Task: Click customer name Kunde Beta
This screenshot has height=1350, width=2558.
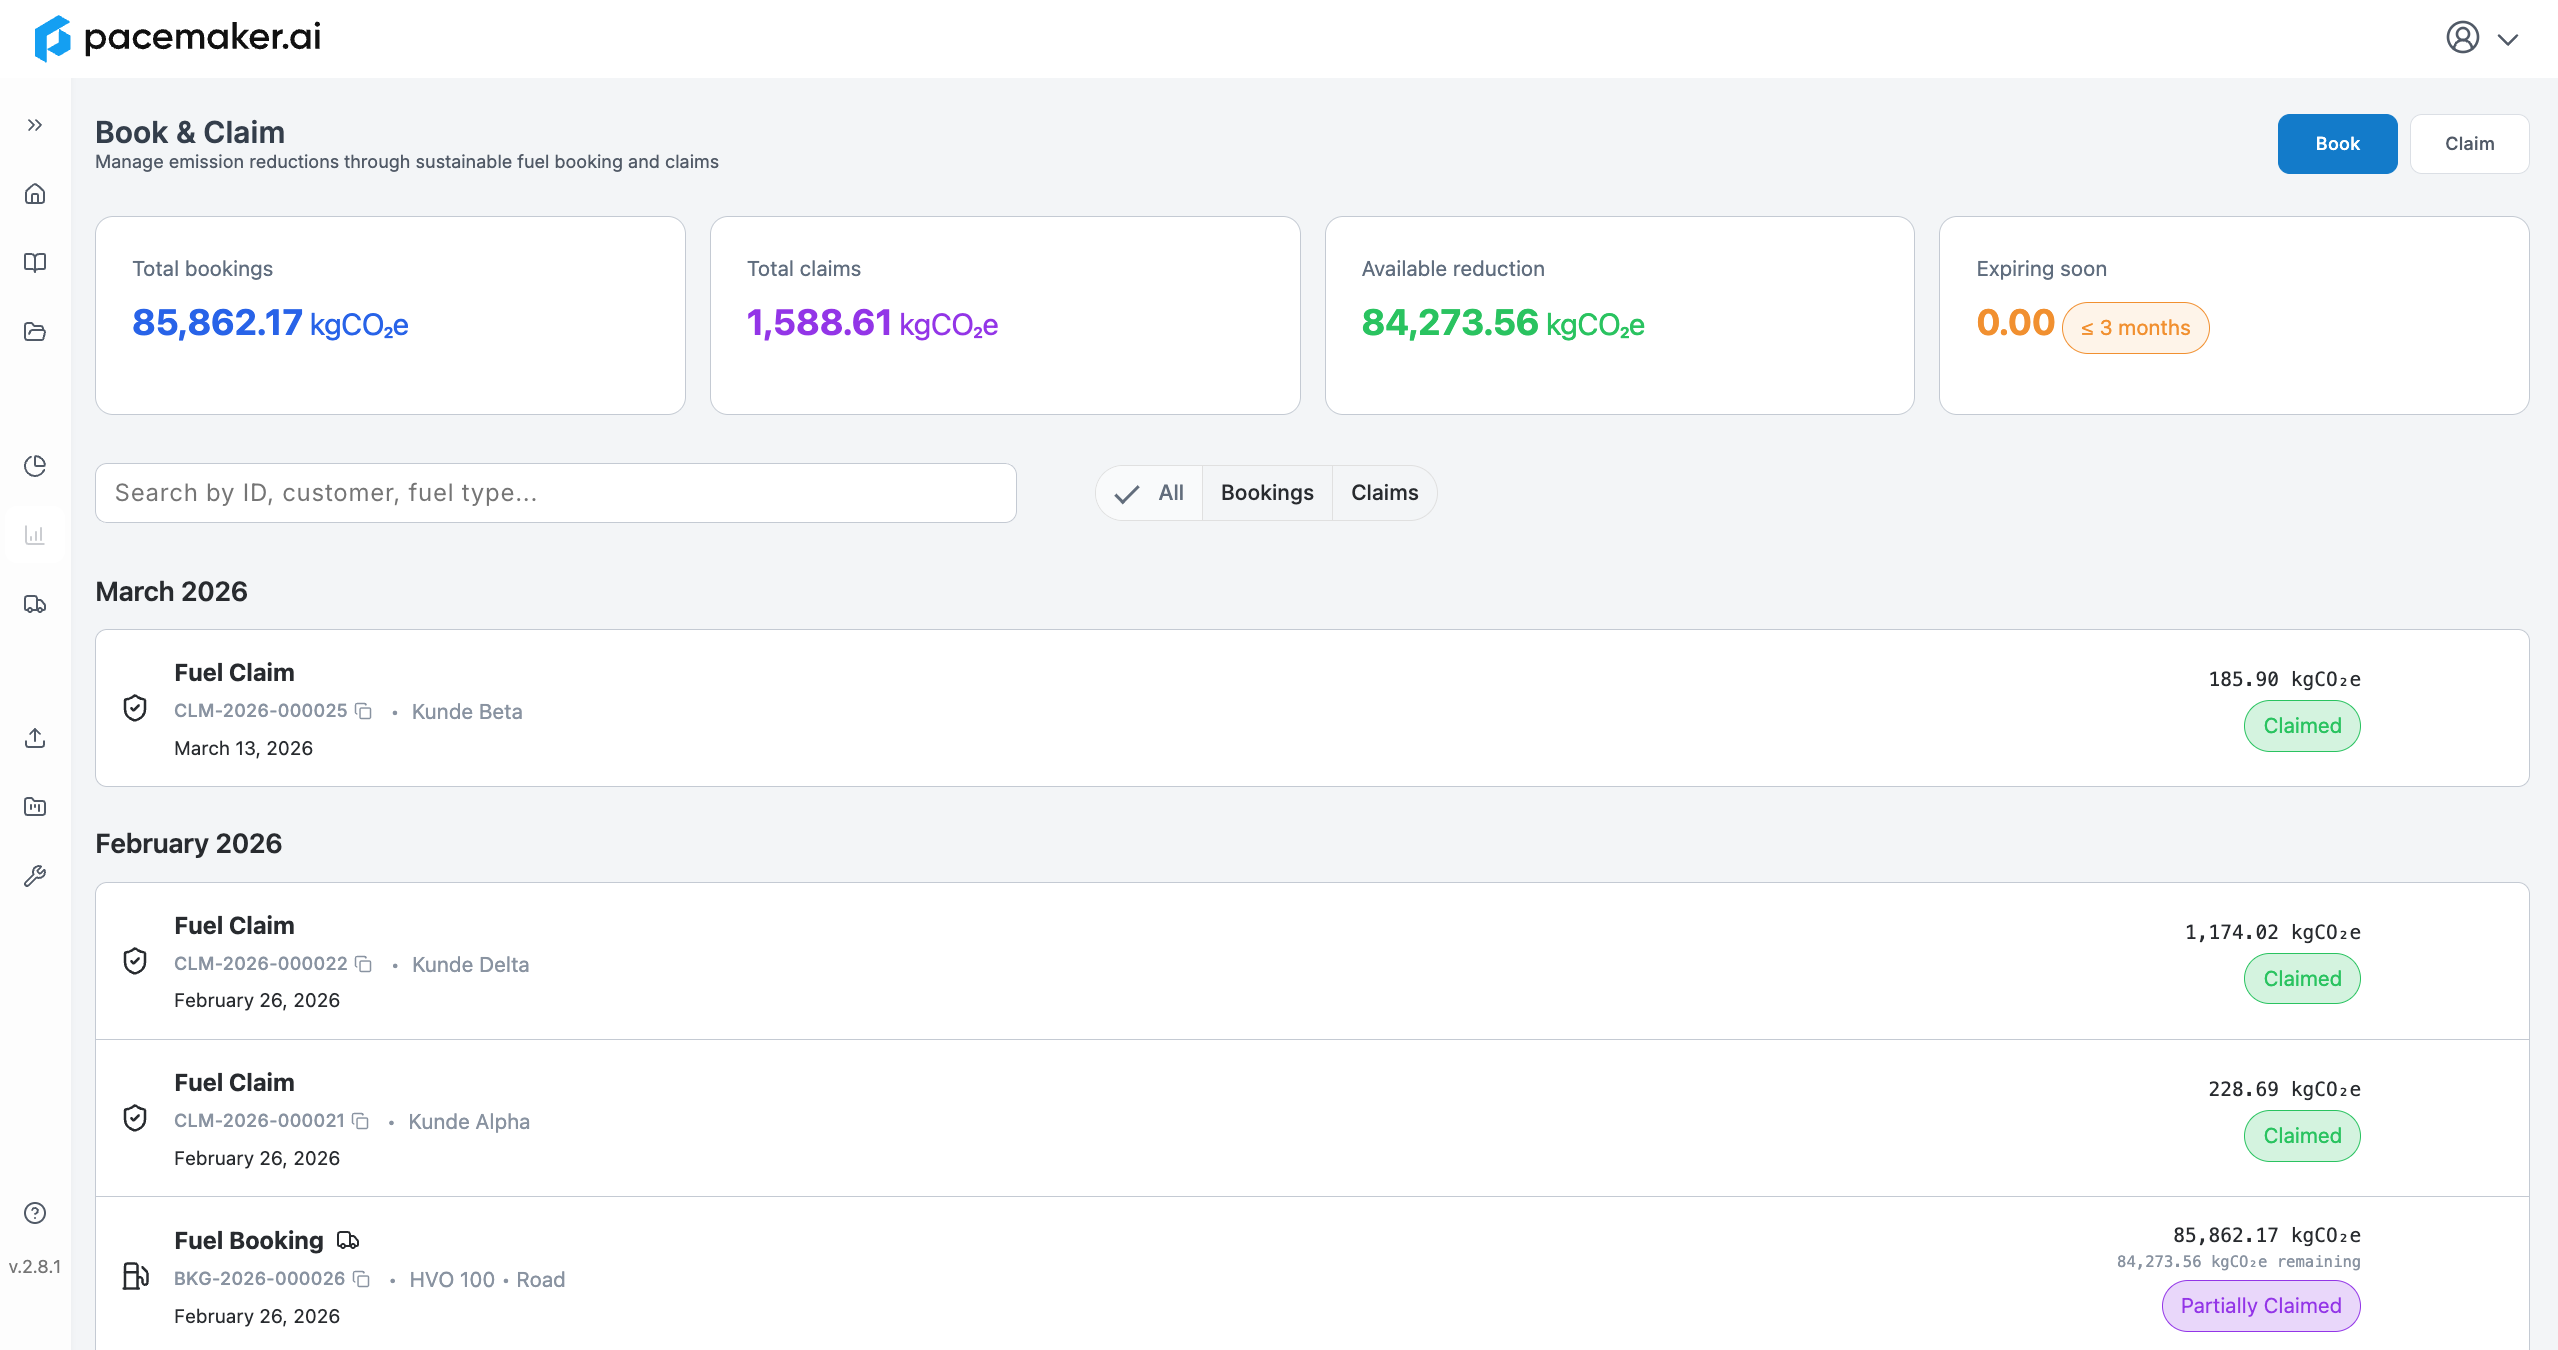Action: [x=467, y=712]
